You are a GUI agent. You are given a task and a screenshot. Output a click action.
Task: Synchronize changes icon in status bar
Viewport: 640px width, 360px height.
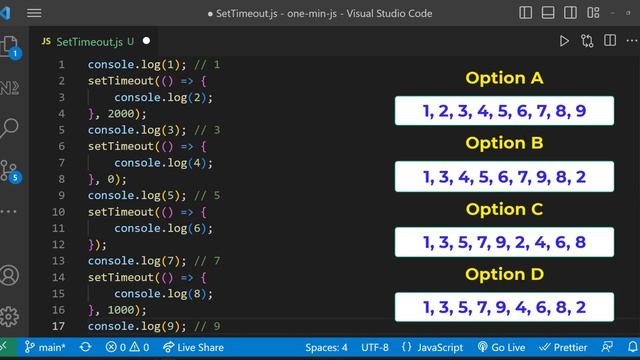(x=85, y=347)
